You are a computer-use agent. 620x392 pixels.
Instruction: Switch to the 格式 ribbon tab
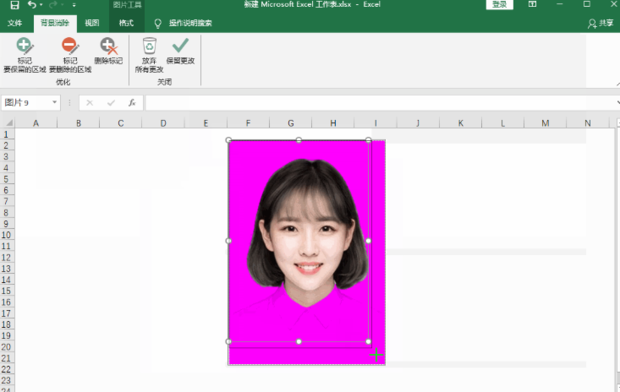coord(127,23)
